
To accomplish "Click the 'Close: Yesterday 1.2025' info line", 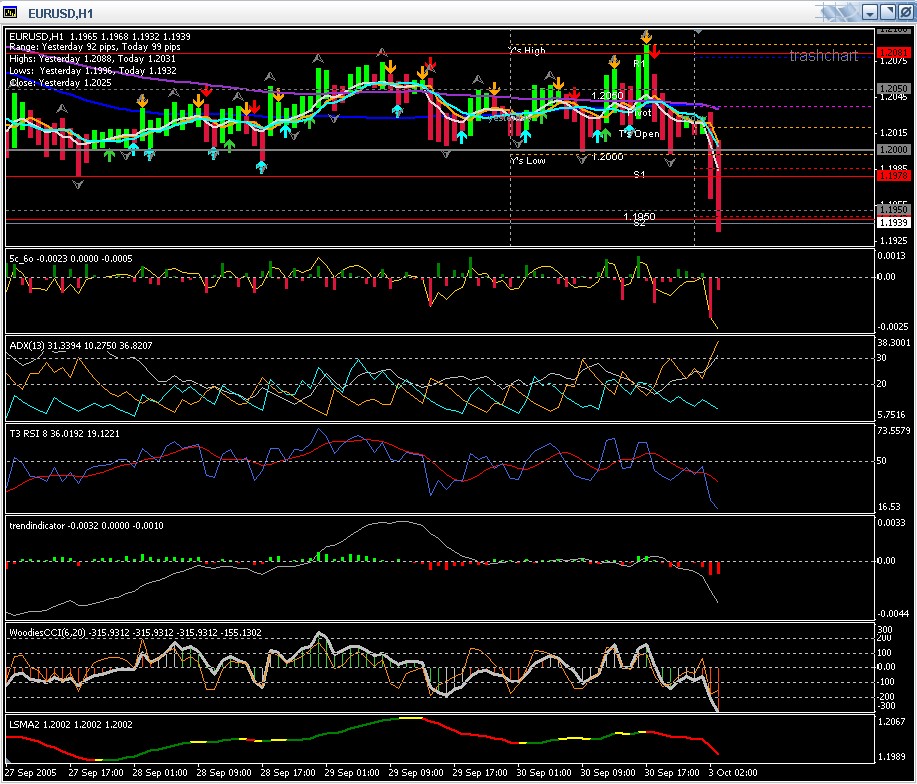I will [x=60, y=82].
